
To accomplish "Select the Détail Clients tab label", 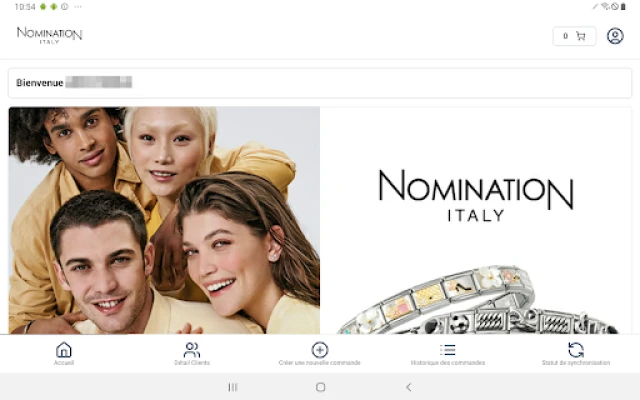I will tap(192, 362).
